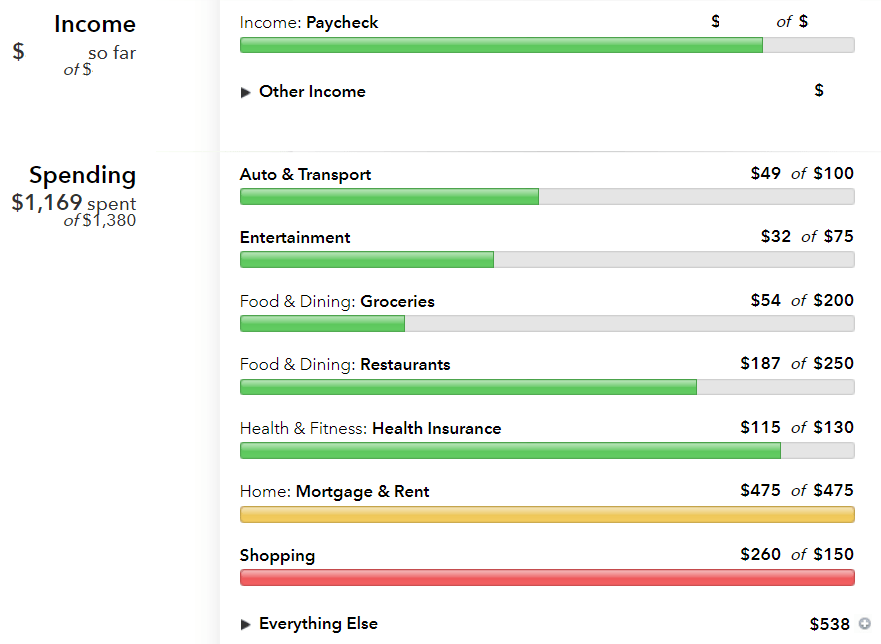Click the Restaurants budget progress bar
Viewport: 881px width, 644px height.
(547, 387)
